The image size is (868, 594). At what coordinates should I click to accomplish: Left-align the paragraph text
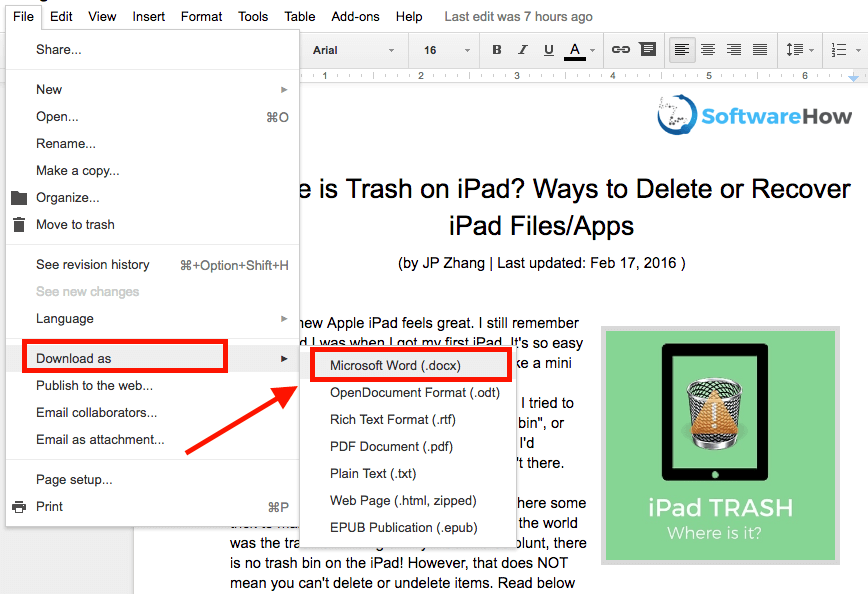pos(682,50)
